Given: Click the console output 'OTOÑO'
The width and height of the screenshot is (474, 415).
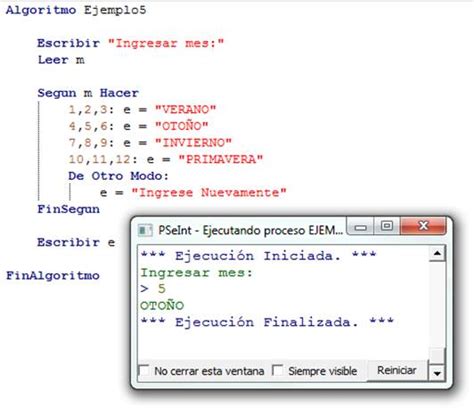Looking at the screenshot, I should (162, 305).
